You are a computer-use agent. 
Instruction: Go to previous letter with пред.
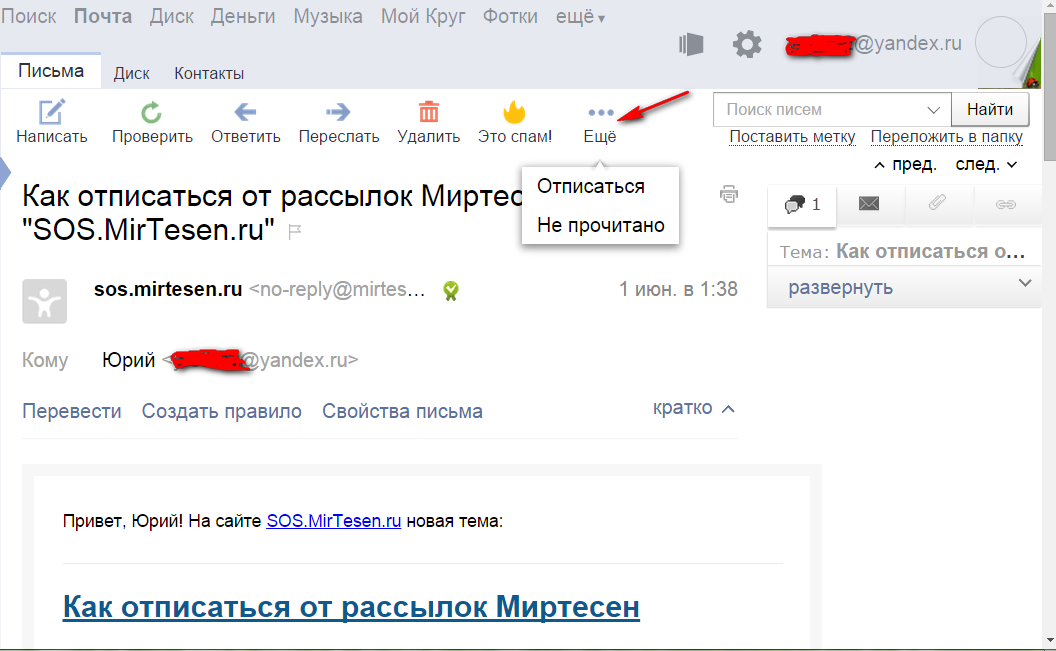tap(905, 165)
